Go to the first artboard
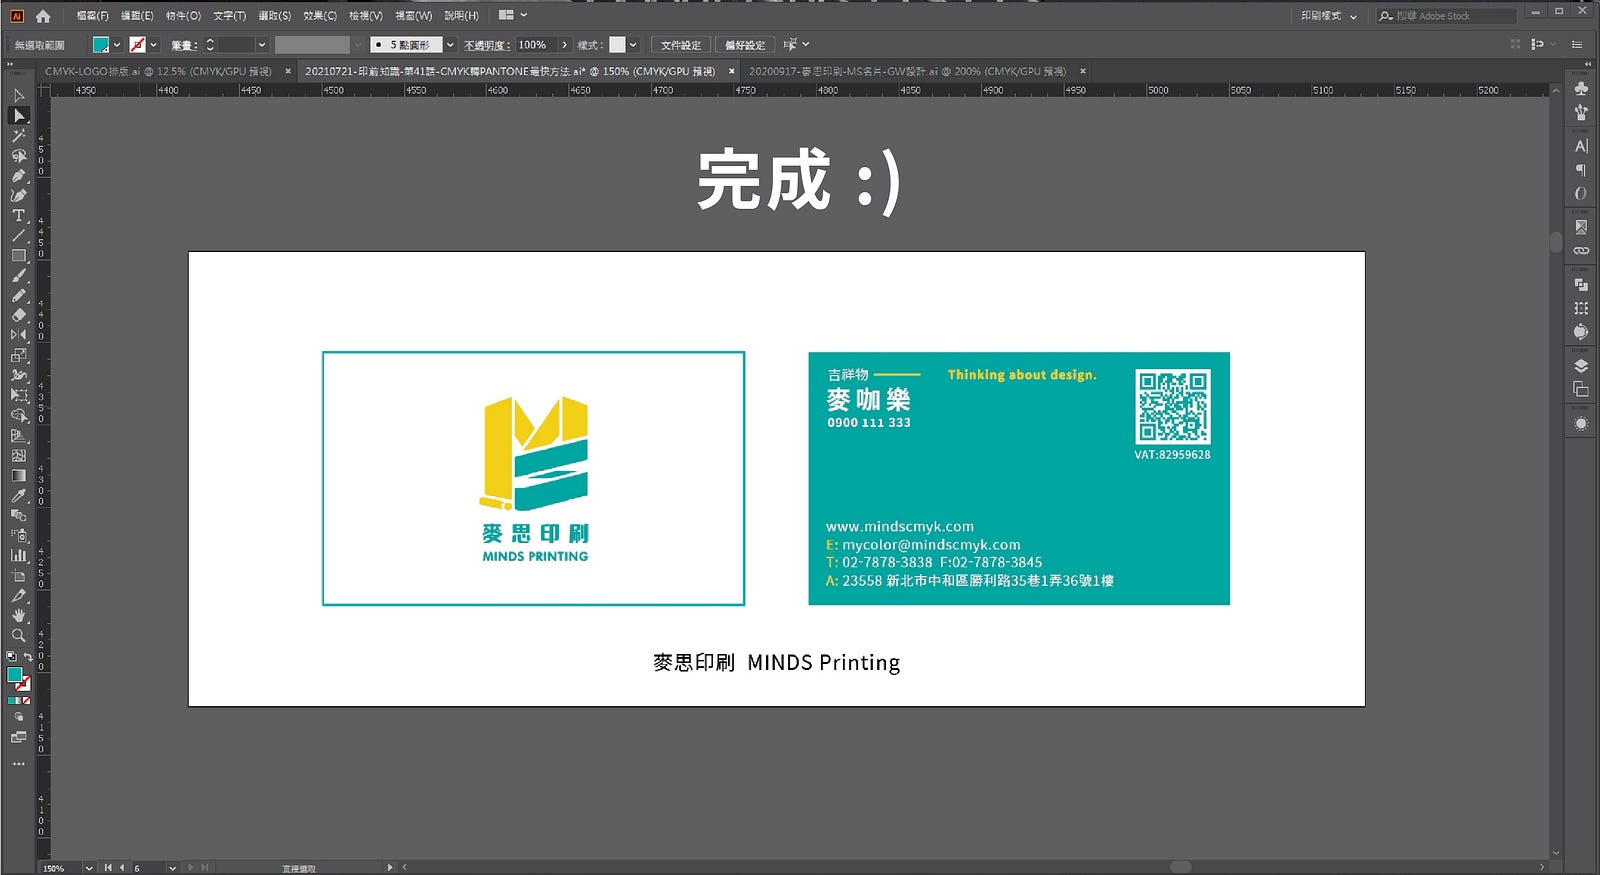 pyautogui.click(x=108, y=868)
